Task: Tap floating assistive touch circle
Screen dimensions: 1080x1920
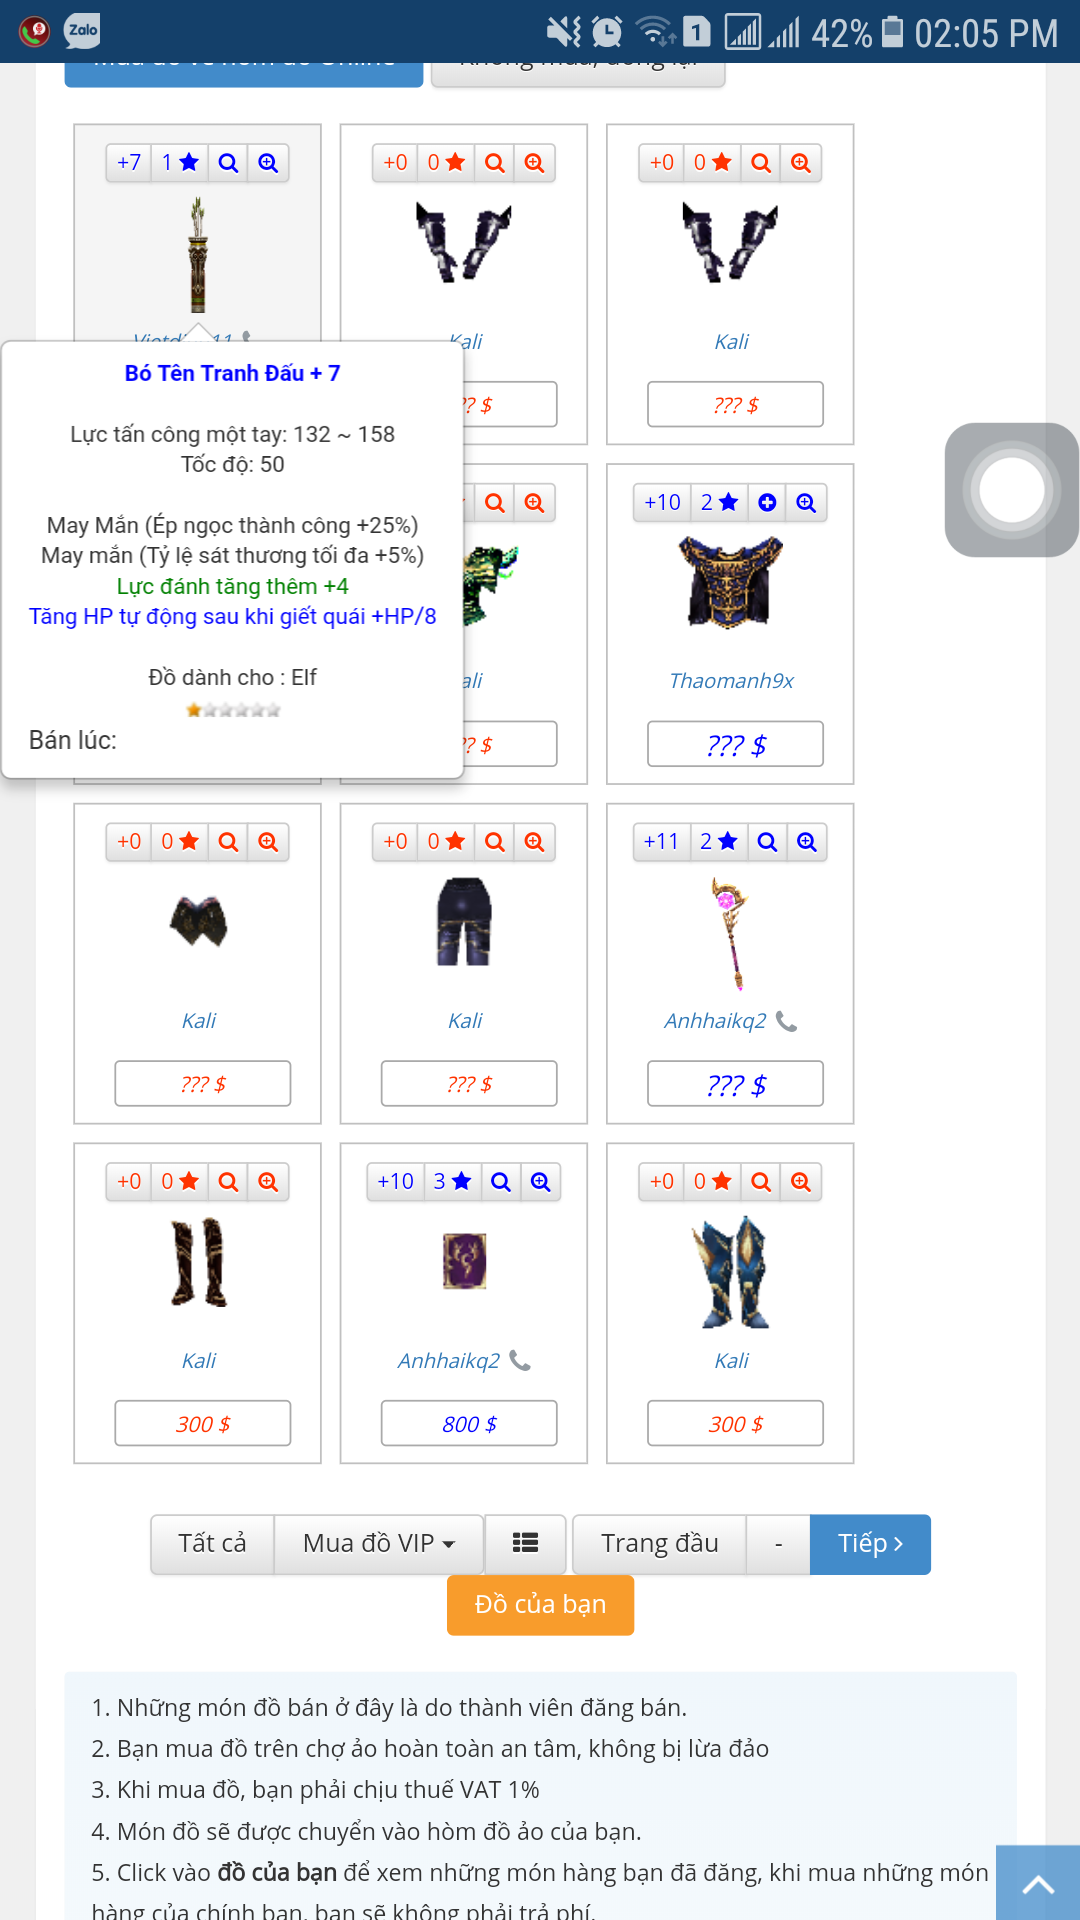Action: (1012, 490)
